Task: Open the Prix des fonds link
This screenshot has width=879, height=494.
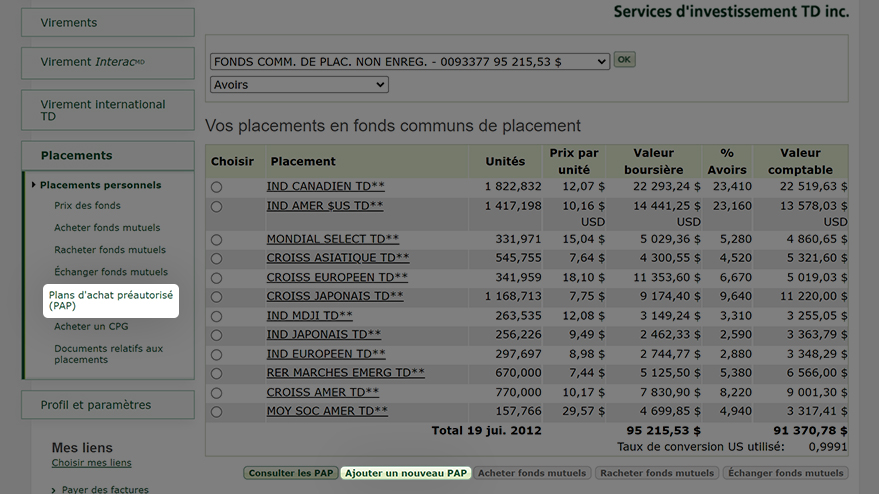Action: click(x=87, y=206)
